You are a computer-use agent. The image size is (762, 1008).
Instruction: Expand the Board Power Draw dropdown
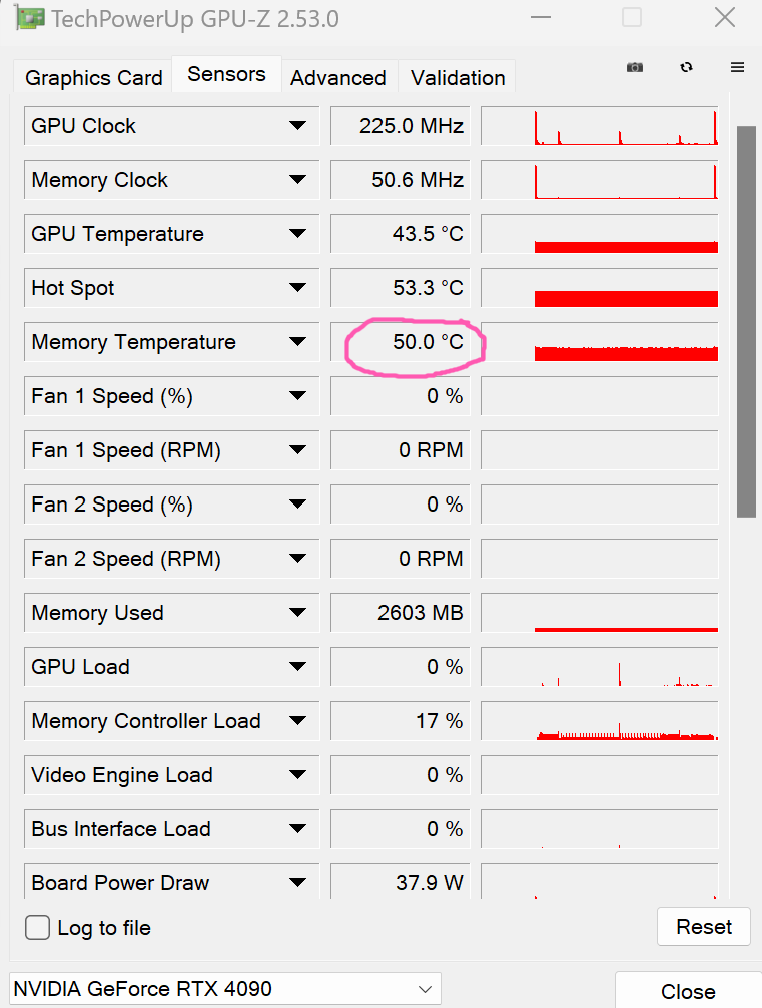pos(297,882)
